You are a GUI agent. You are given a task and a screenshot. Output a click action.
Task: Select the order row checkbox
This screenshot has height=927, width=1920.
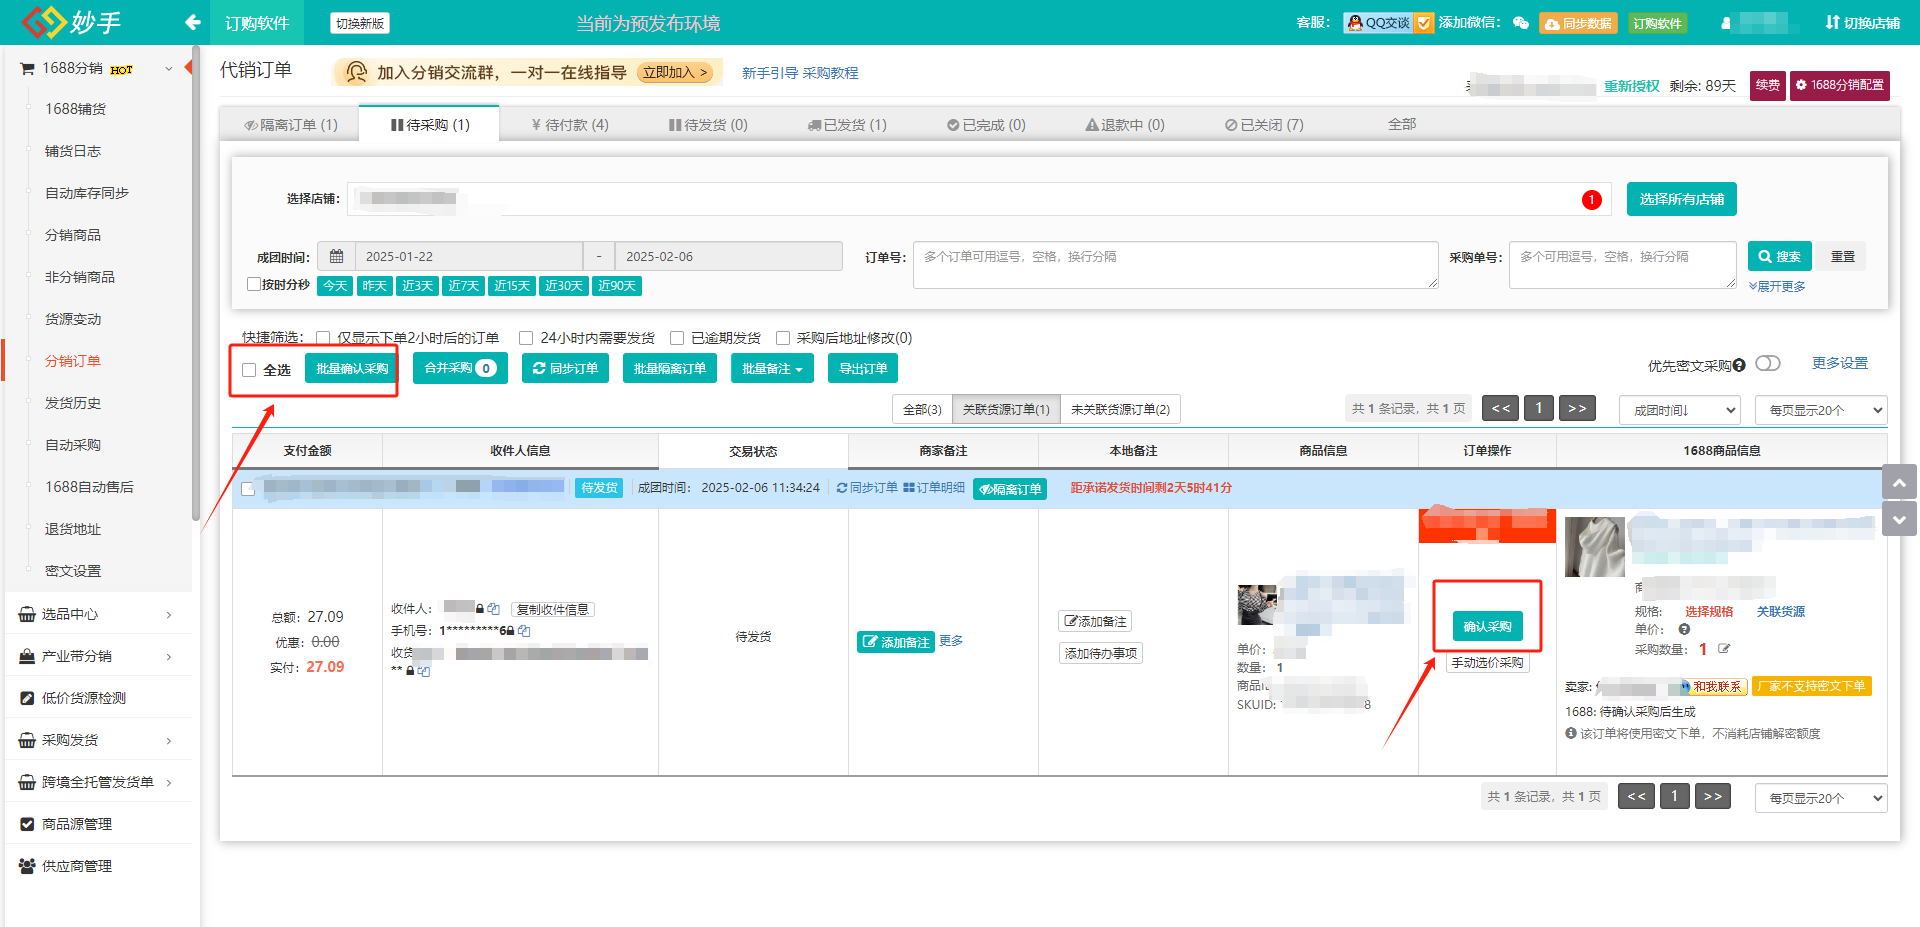tap(248, 489)
